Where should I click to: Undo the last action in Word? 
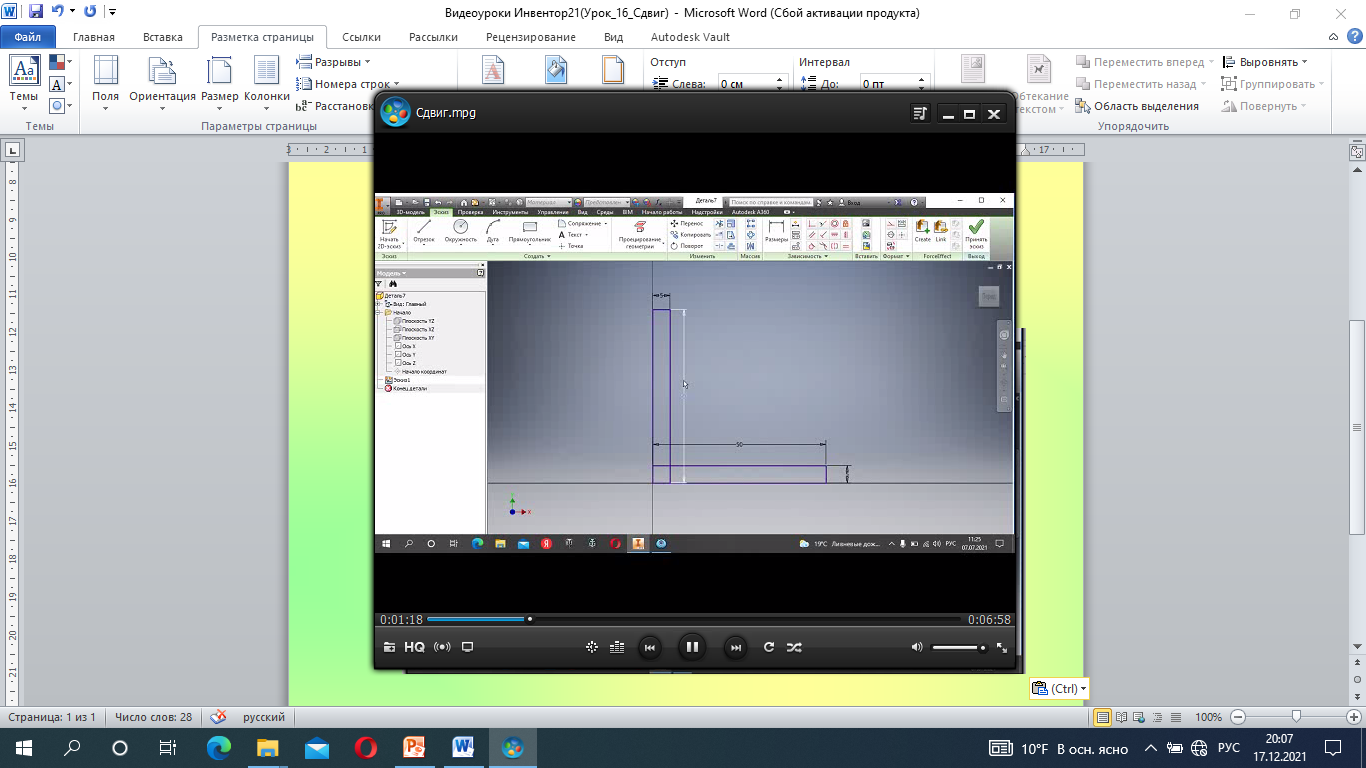coord(57,12)
